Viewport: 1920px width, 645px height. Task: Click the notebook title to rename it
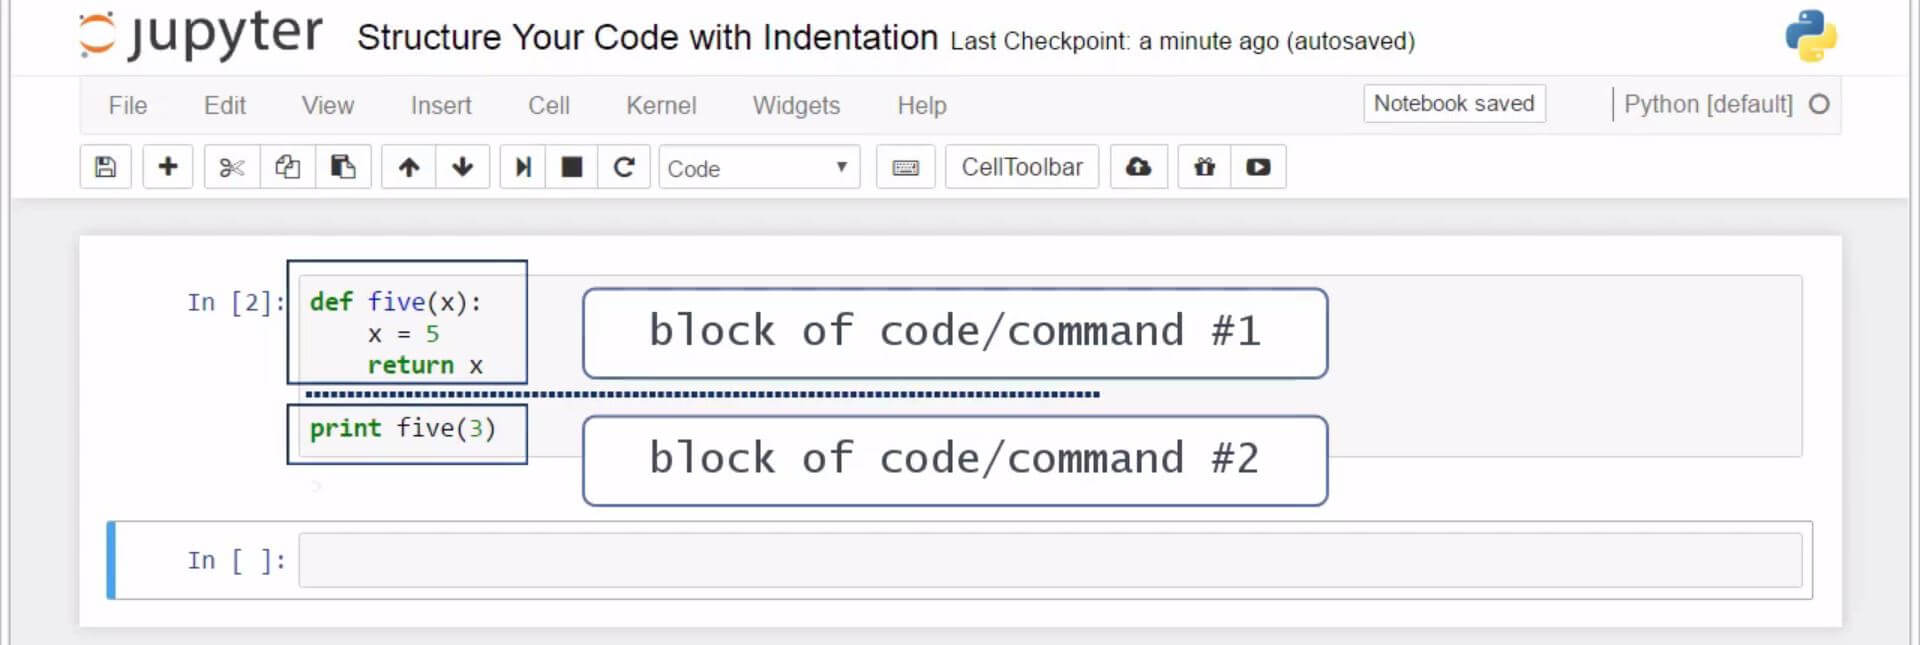(x=647, y=38)
